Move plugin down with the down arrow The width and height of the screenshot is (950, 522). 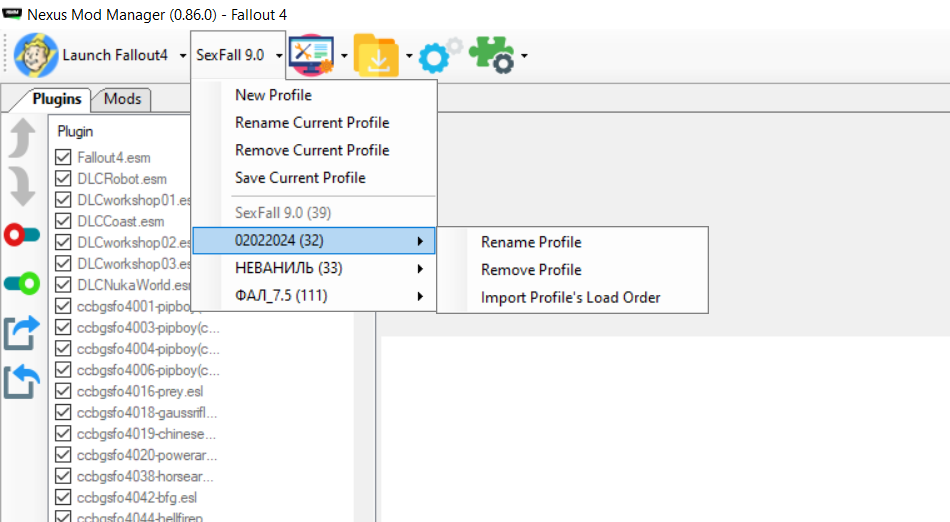22,187
